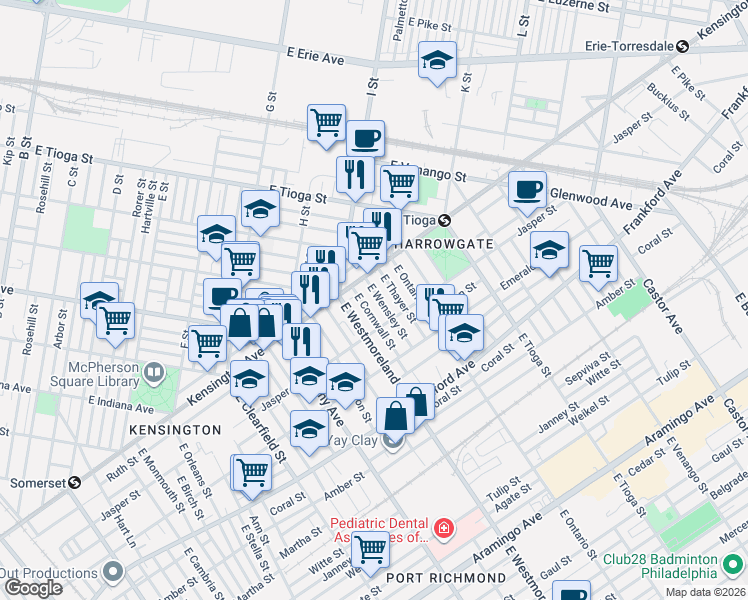748x600 pixels.
Task: Open the coffee cup marker west of Kensington Ave cluster
Action: click(220, 295)
